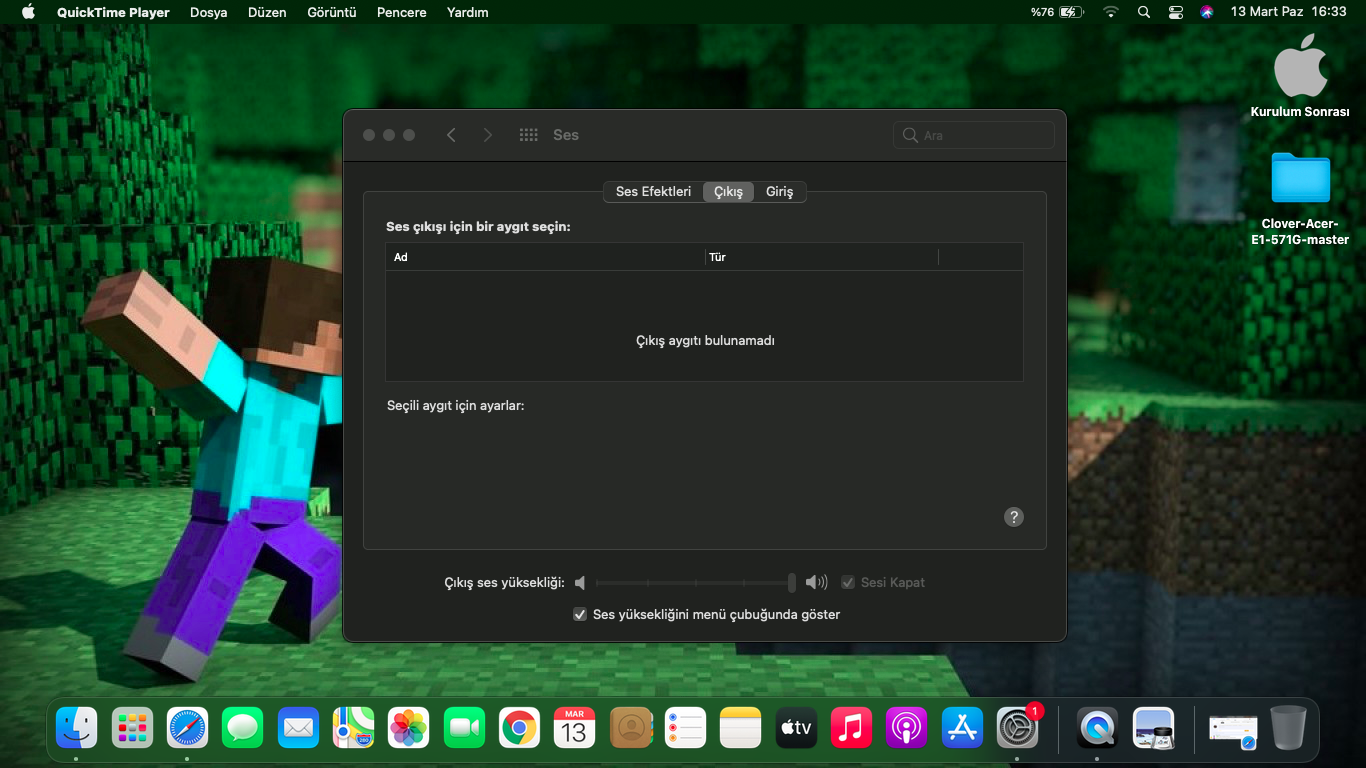The height and width of the screenshot is (768, 1366).
Task: Open the Wi-Fi status menu
Action: click(x=1110, y=12)
